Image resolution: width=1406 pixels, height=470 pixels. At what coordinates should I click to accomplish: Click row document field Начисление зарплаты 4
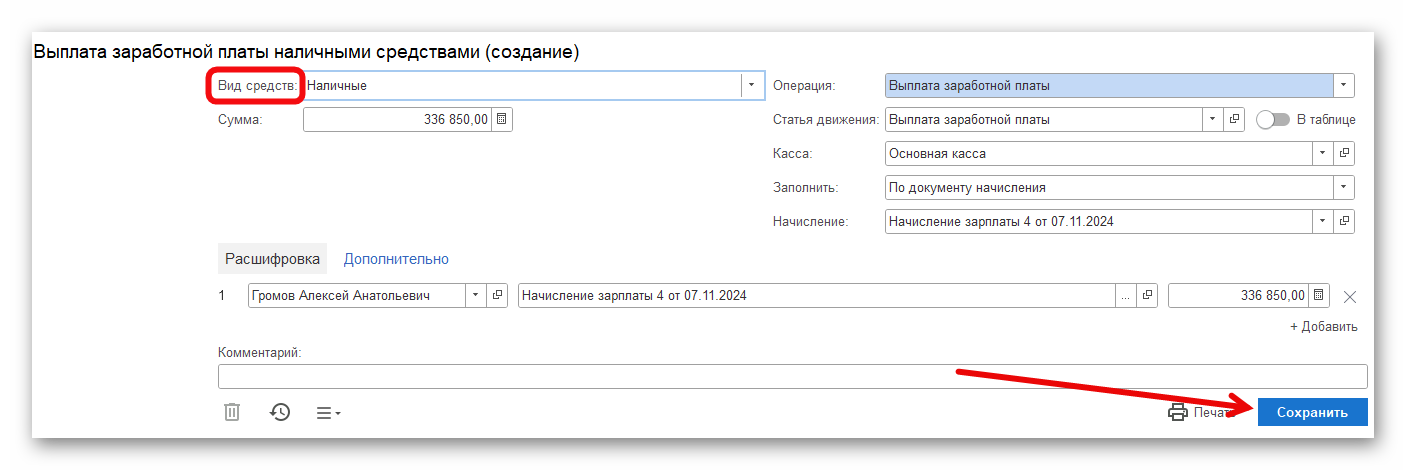817,296
